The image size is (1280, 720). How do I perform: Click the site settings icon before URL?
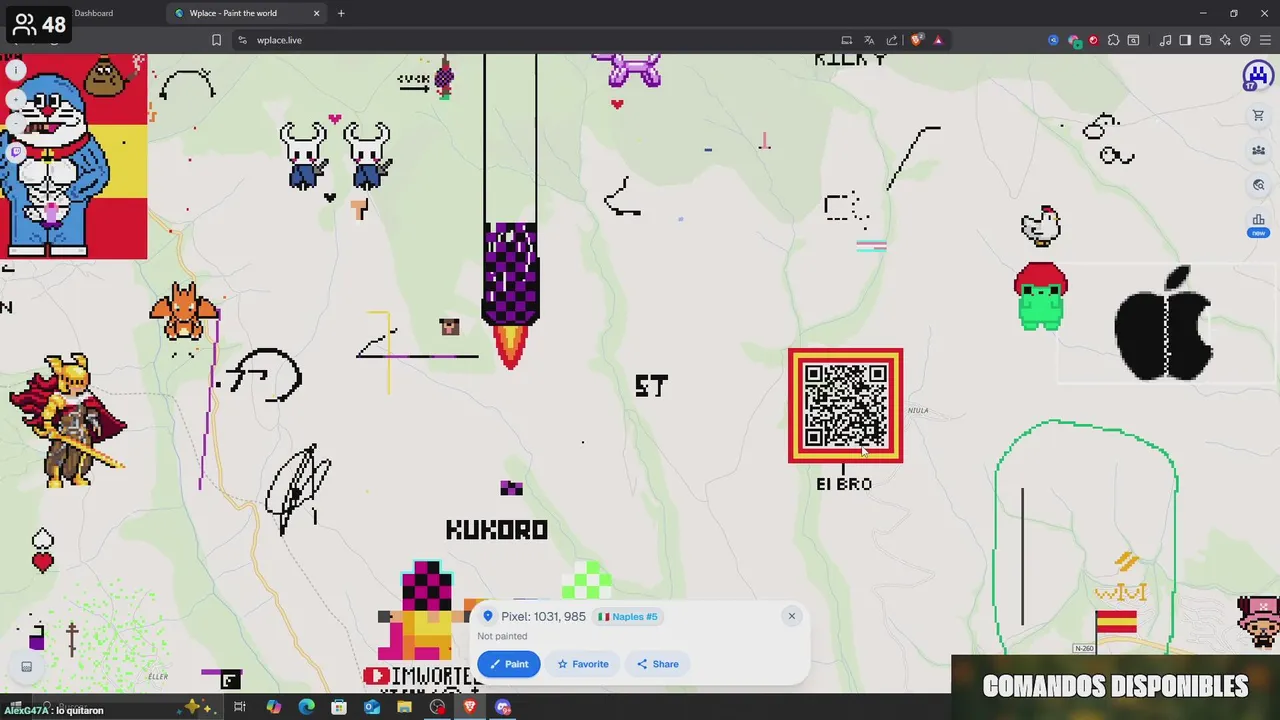point(242,40)
